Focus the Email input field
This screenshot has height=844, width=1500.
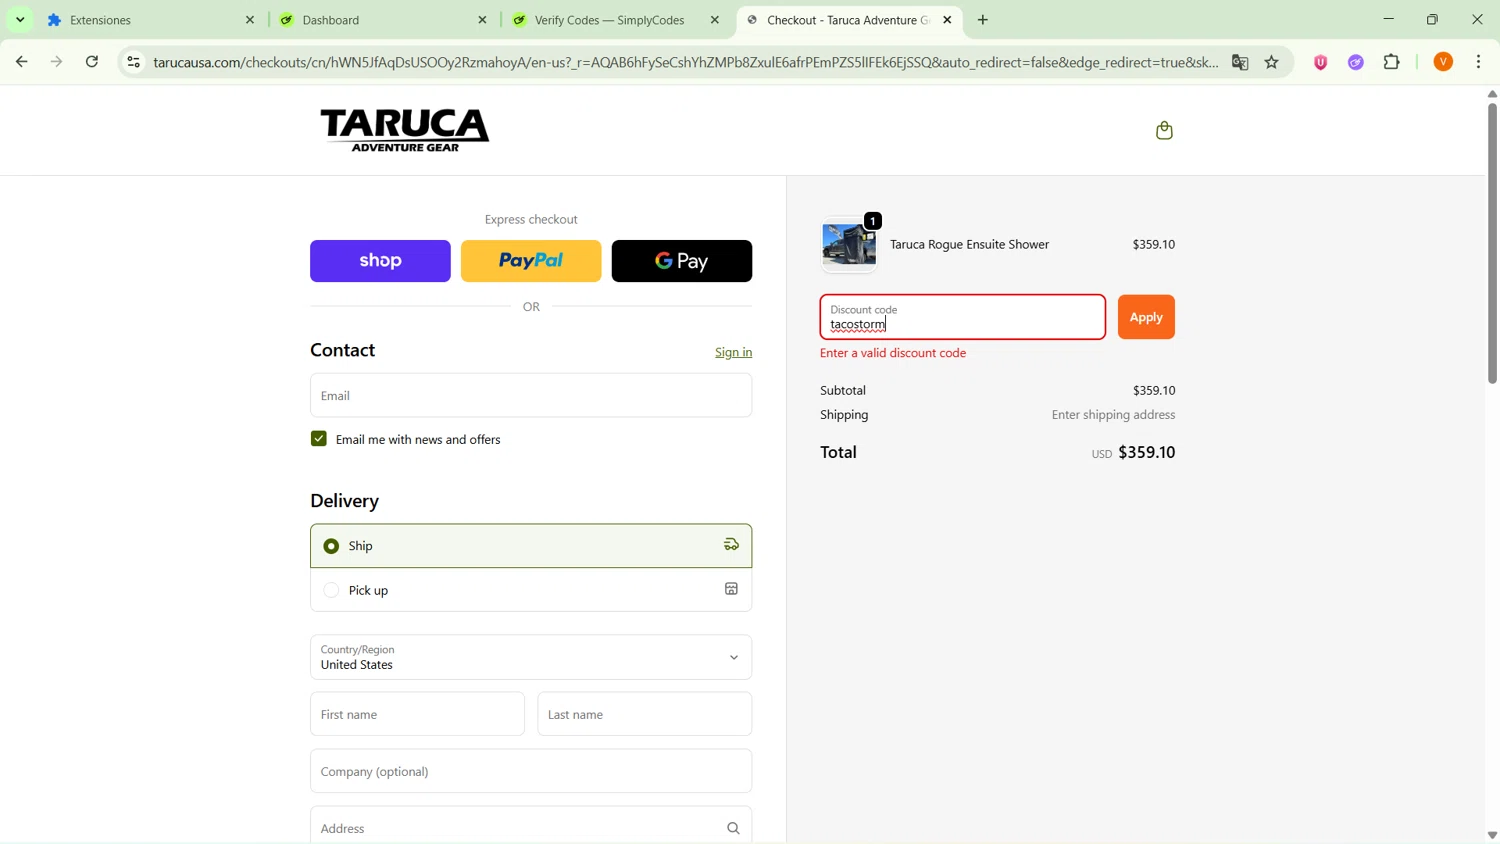click(x=531, y=395)
